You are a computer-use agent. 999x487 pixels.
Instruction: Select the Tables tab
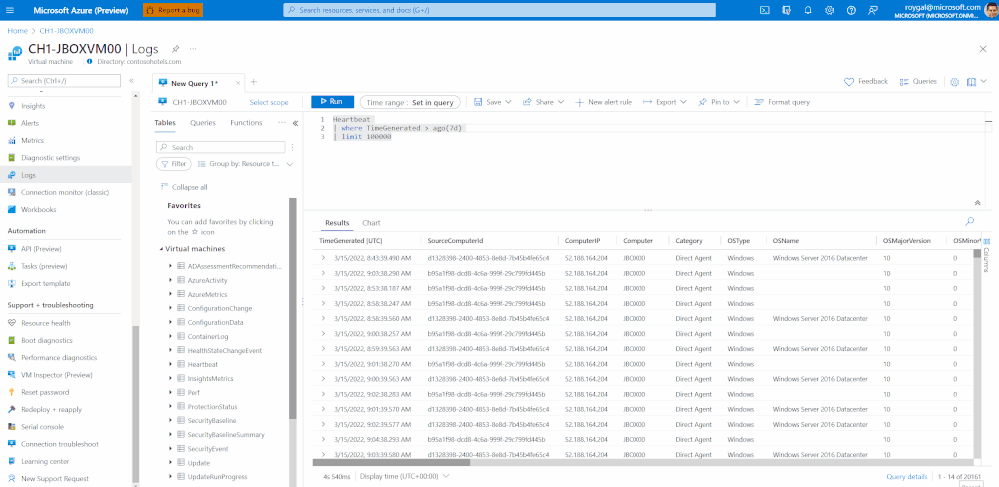[x=165, y=123]
